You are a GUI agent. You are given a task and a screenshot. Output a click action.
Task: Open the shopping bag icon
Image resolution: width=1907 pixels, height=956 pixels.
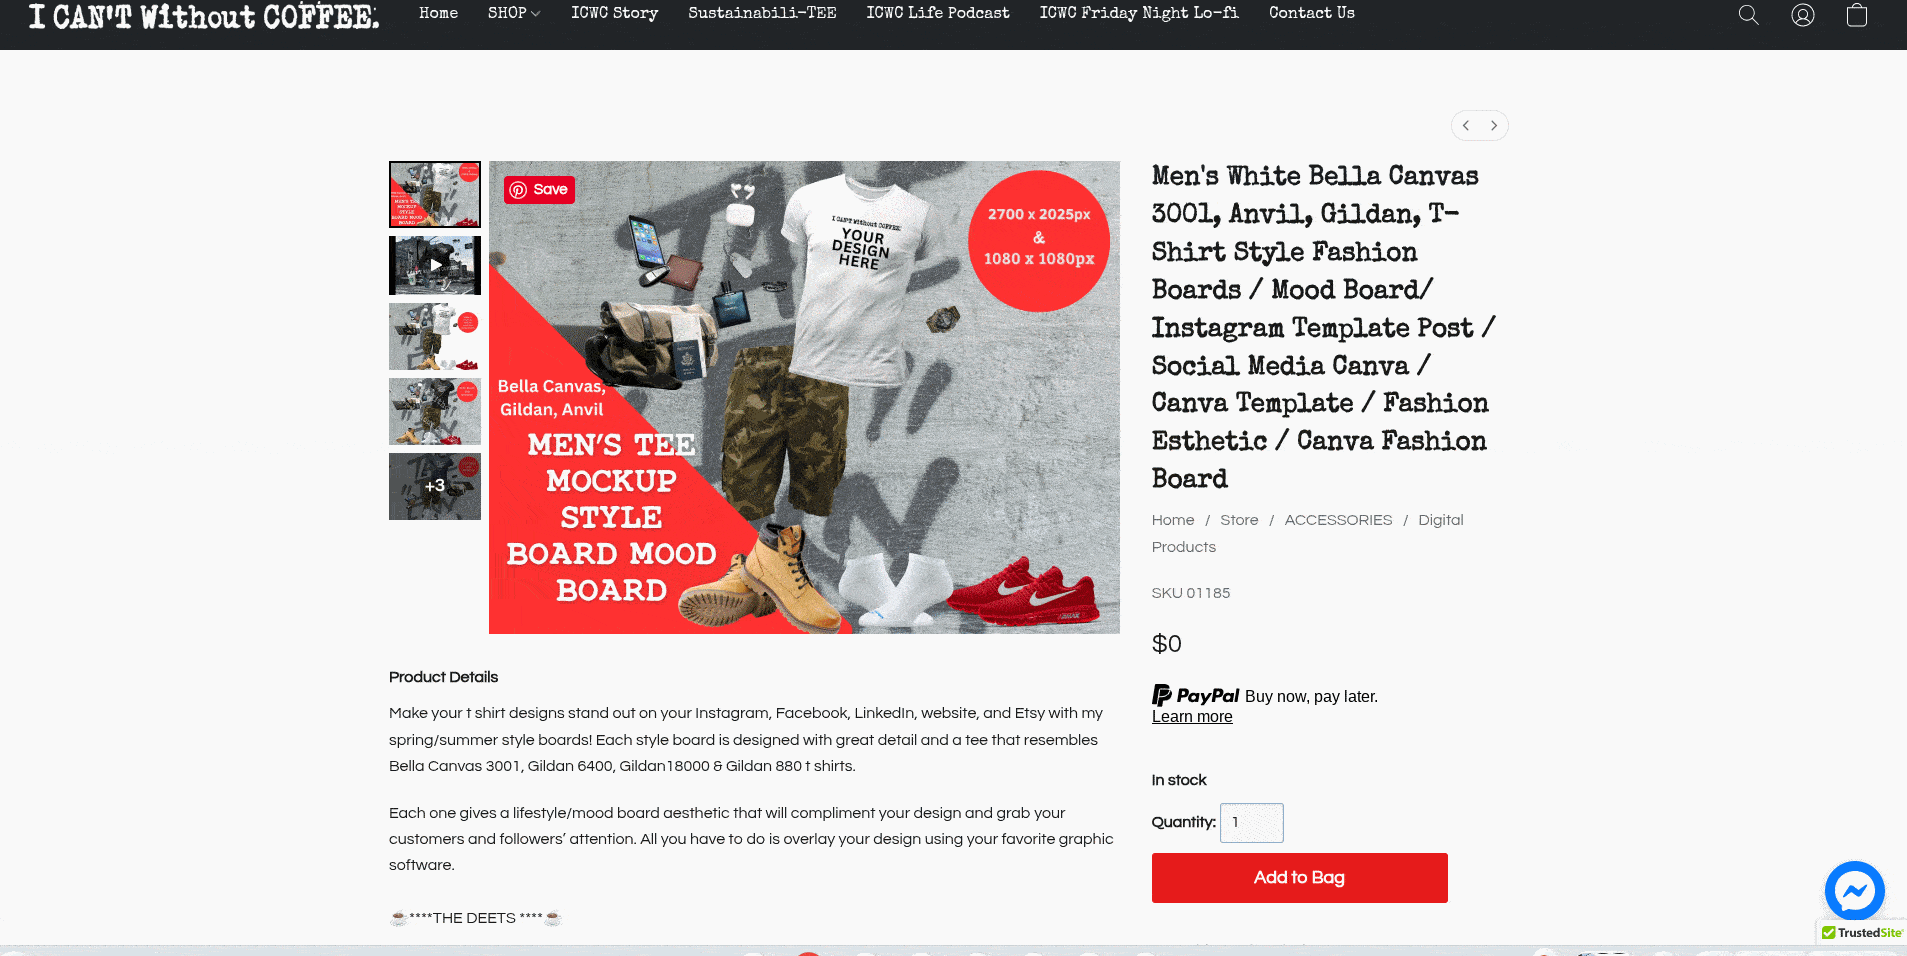click(x=1857, y=15)
